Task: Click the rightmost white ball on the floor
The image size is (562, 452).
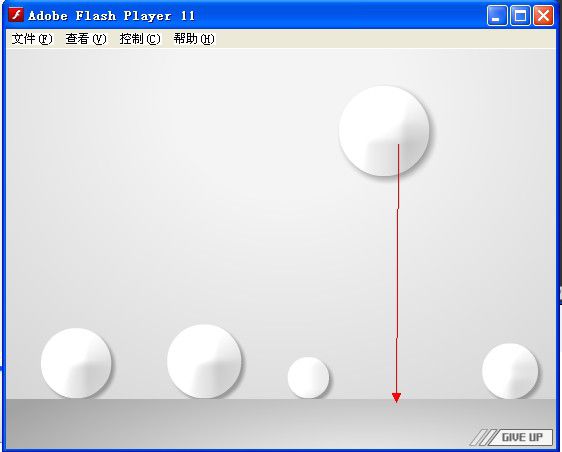Action: click(x=510, y=371)
